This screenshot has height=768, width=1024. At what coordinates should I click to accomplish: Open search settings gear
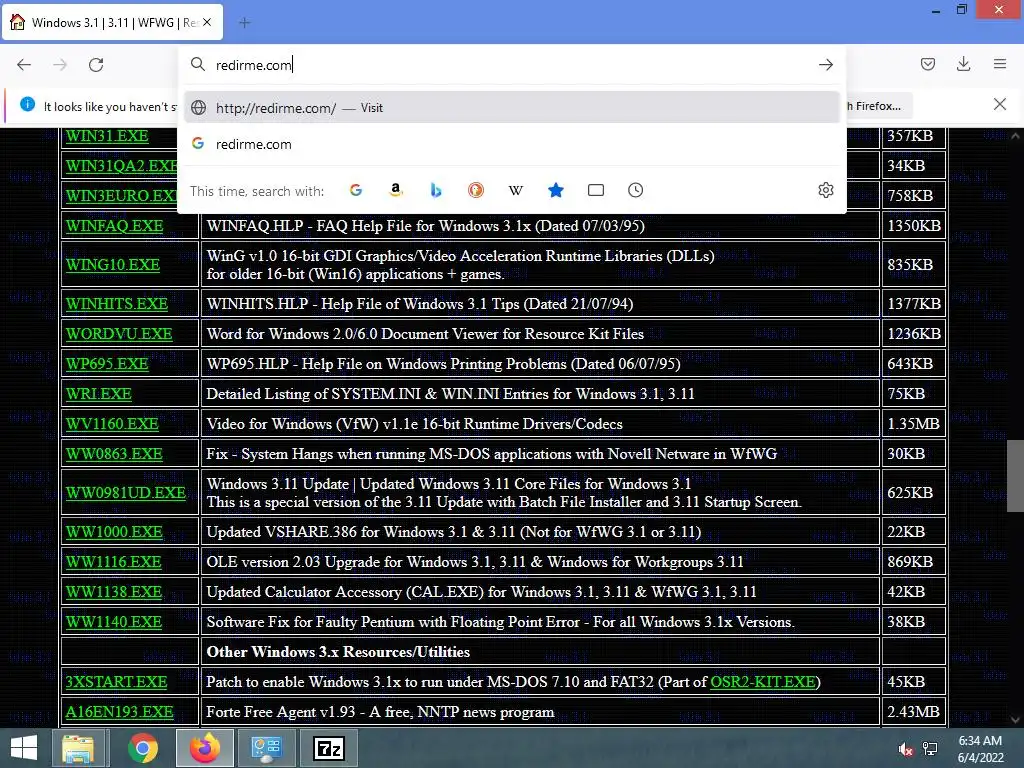pos(825,190)
